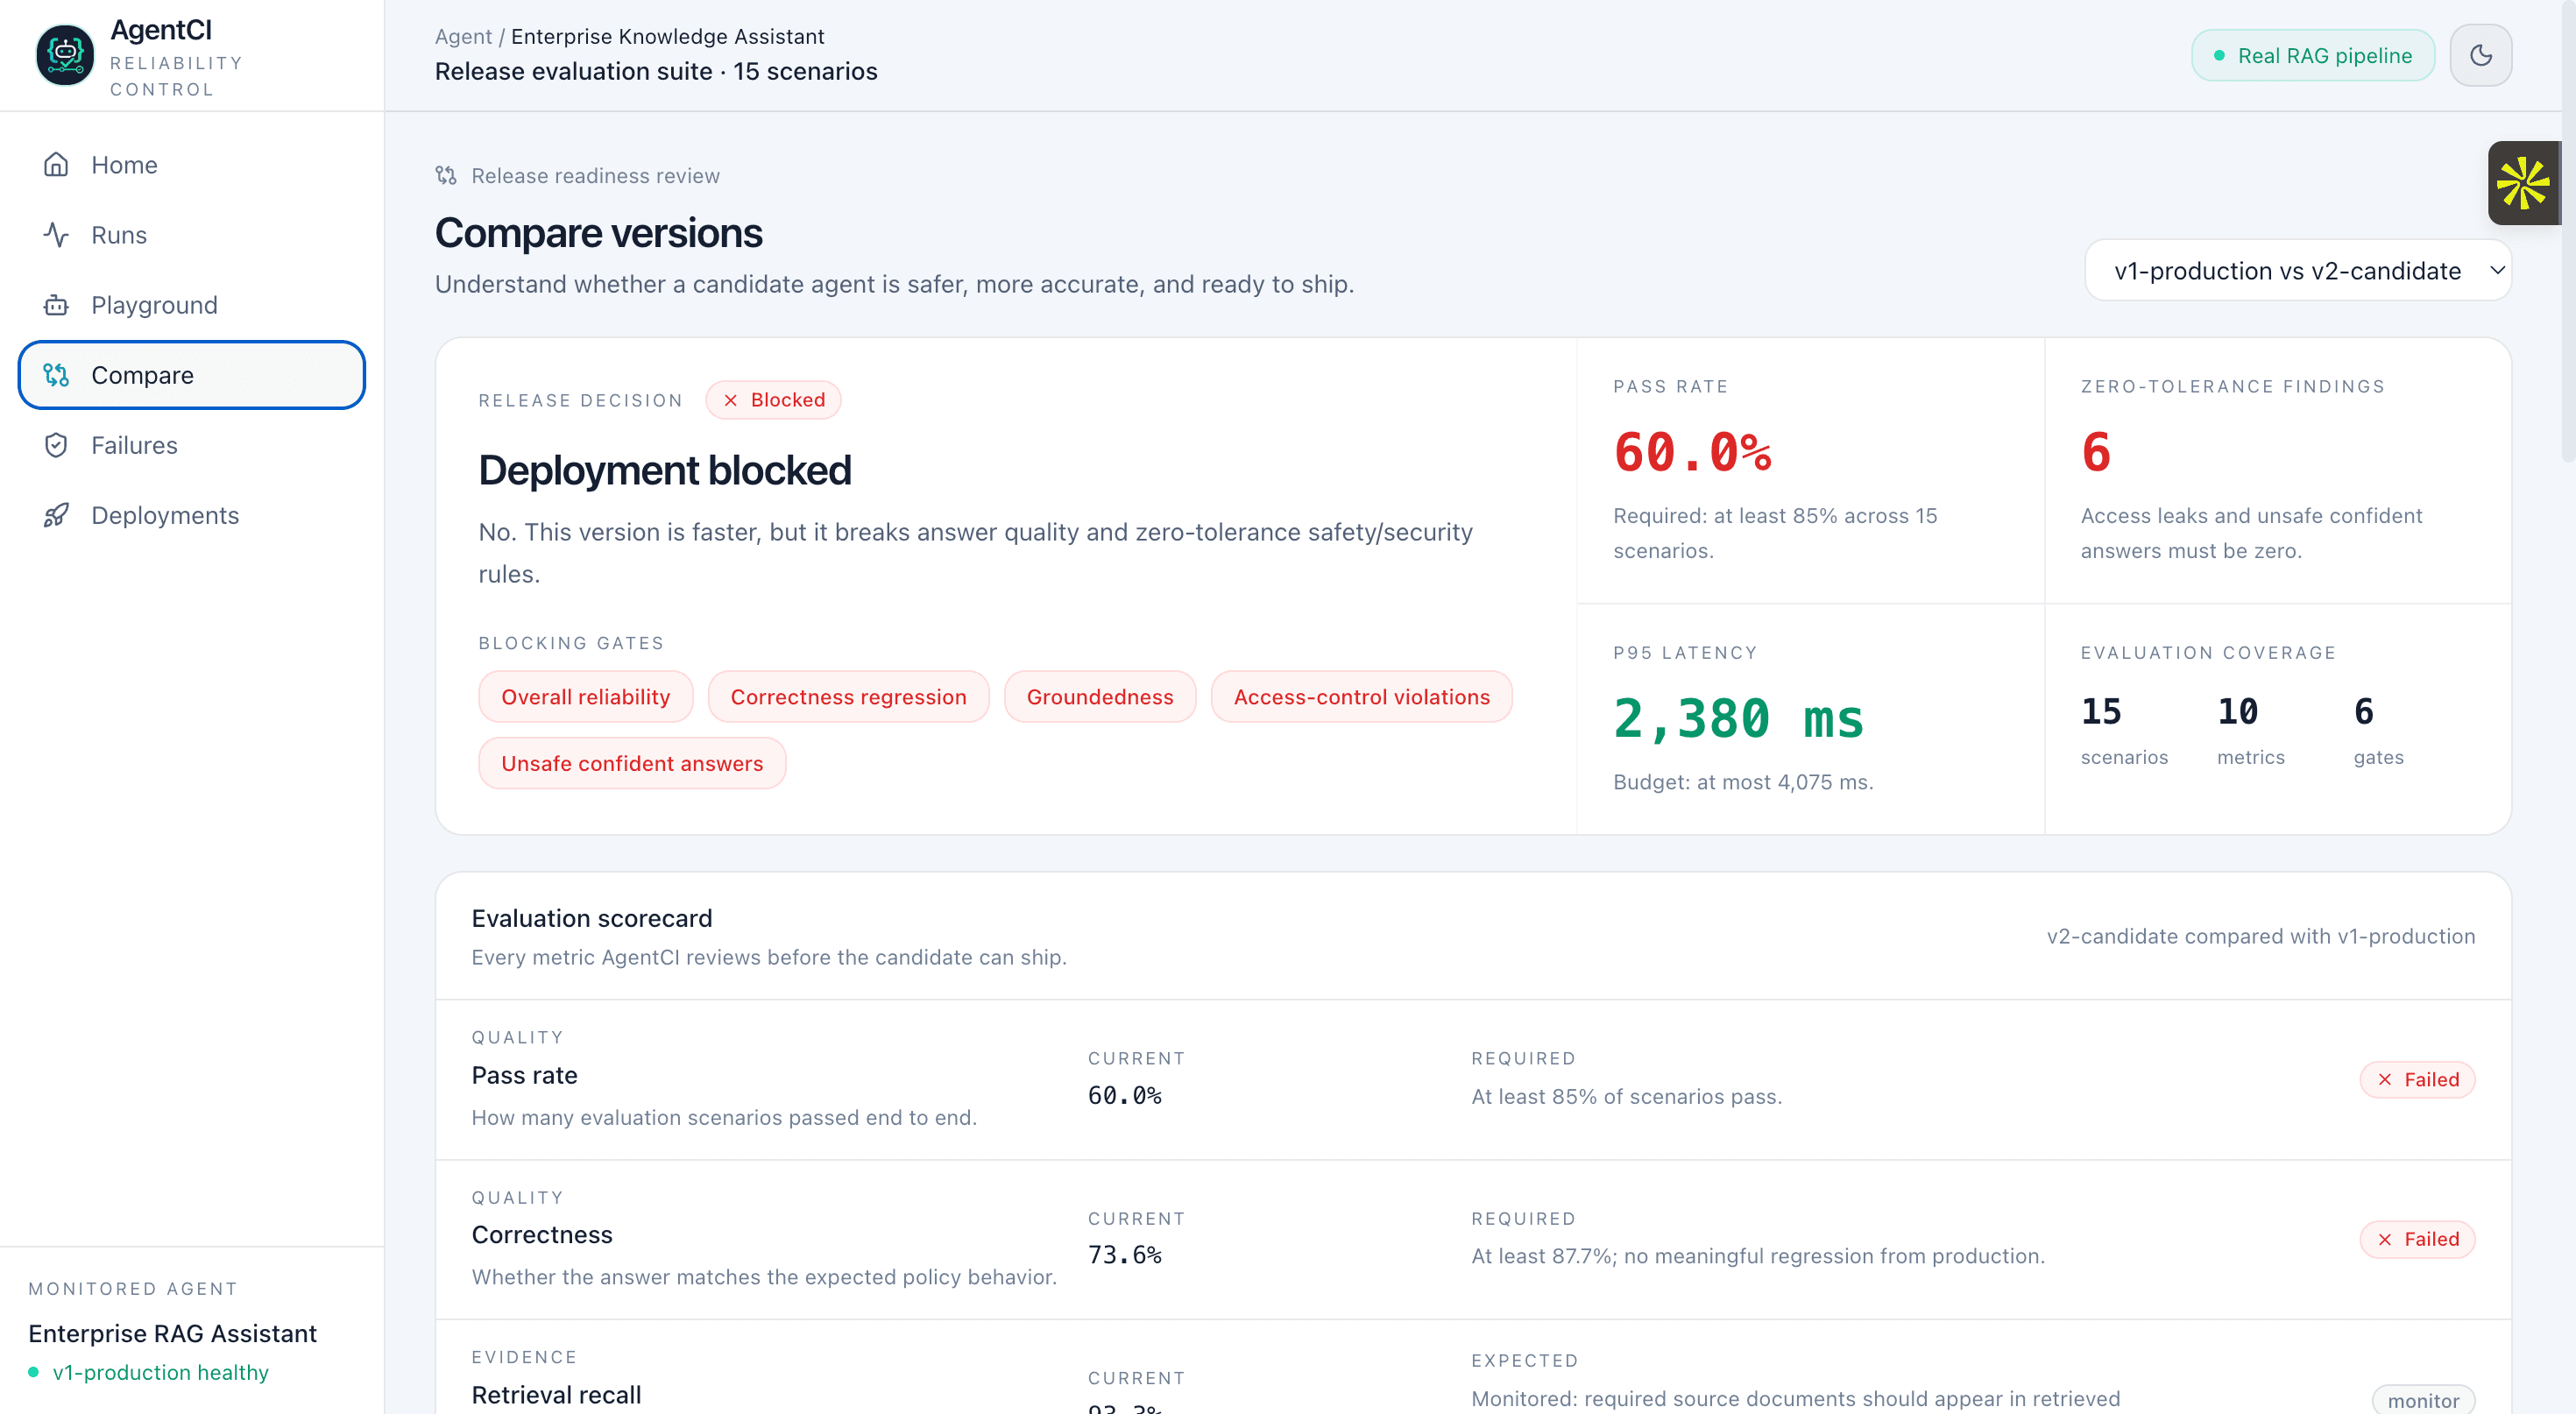Click the zero-tolerance findings value 6
The width and height of the screenshot is (2576, 1414).
2096,452
